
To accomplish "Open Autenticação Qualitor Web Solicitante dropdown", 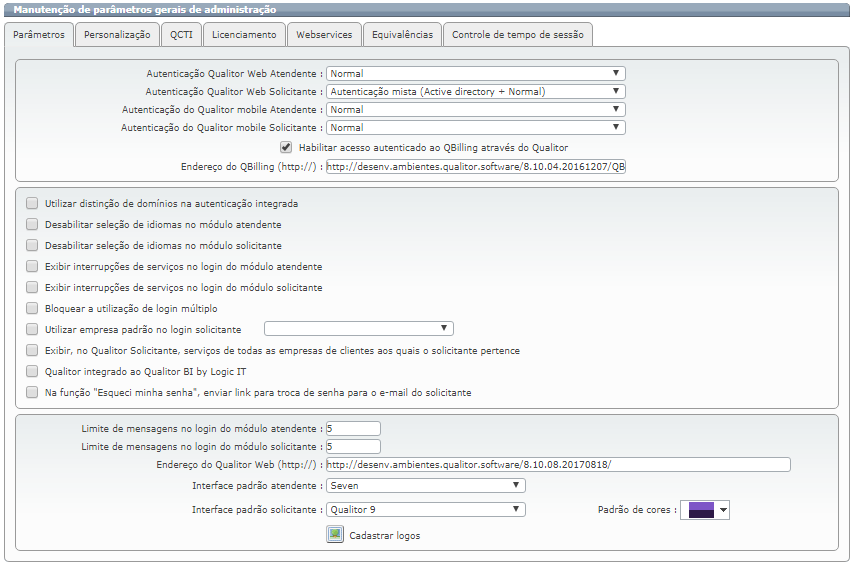I will [x=475, y=91].
